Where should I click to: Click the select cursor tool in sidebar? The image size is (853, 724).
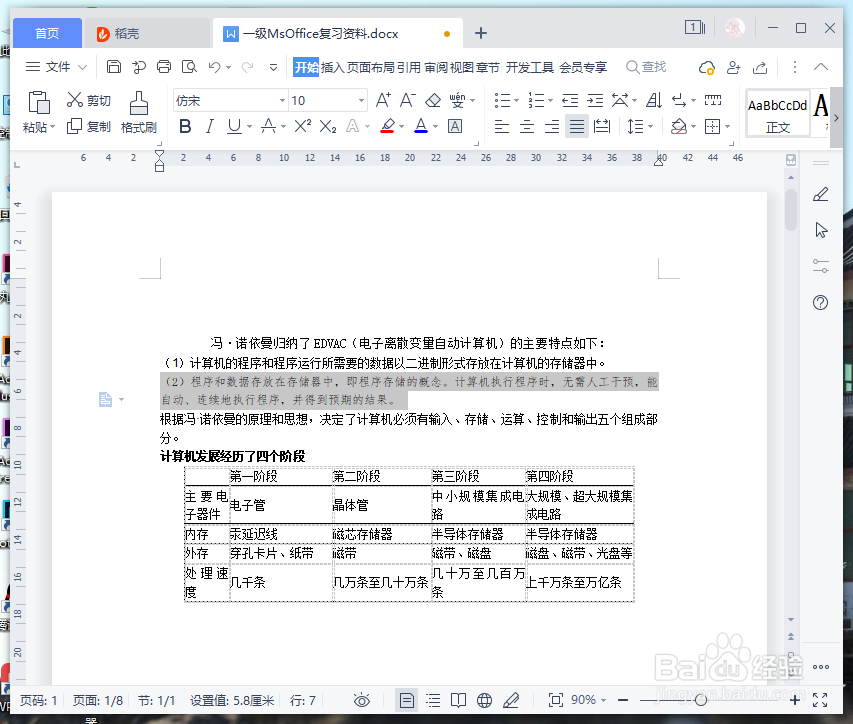821,230
